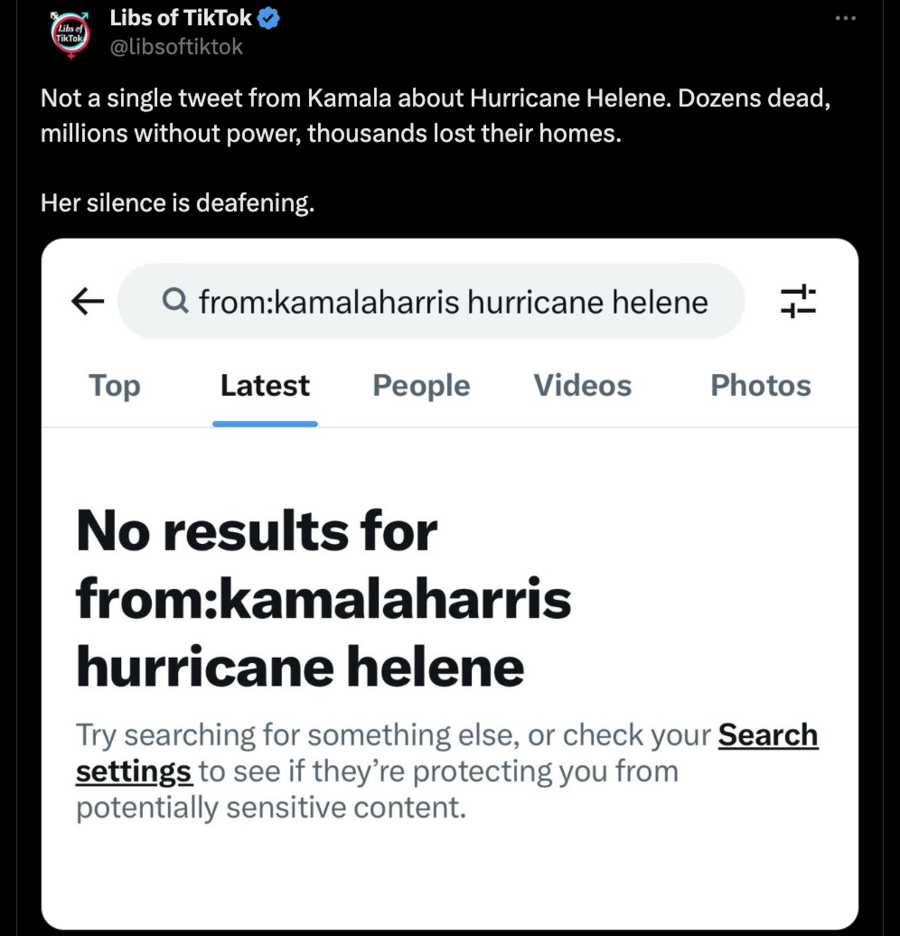
Task: Switch to the Videos tab
Action: (x=582, y=385)
